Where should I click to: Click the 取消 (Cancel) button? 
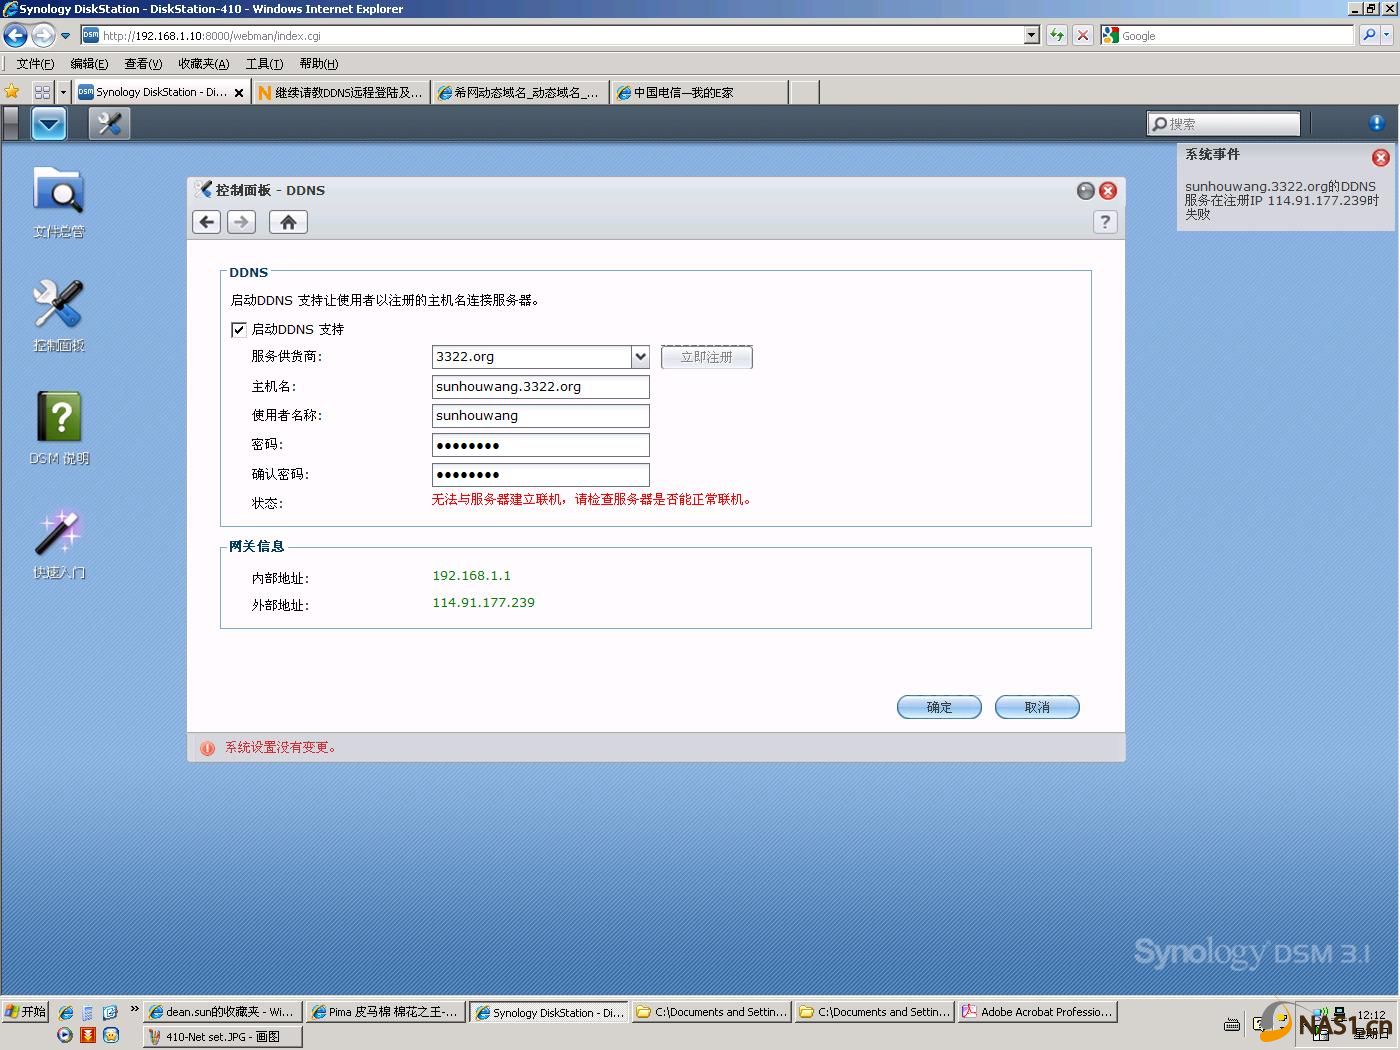click(x=1037, y=707)
